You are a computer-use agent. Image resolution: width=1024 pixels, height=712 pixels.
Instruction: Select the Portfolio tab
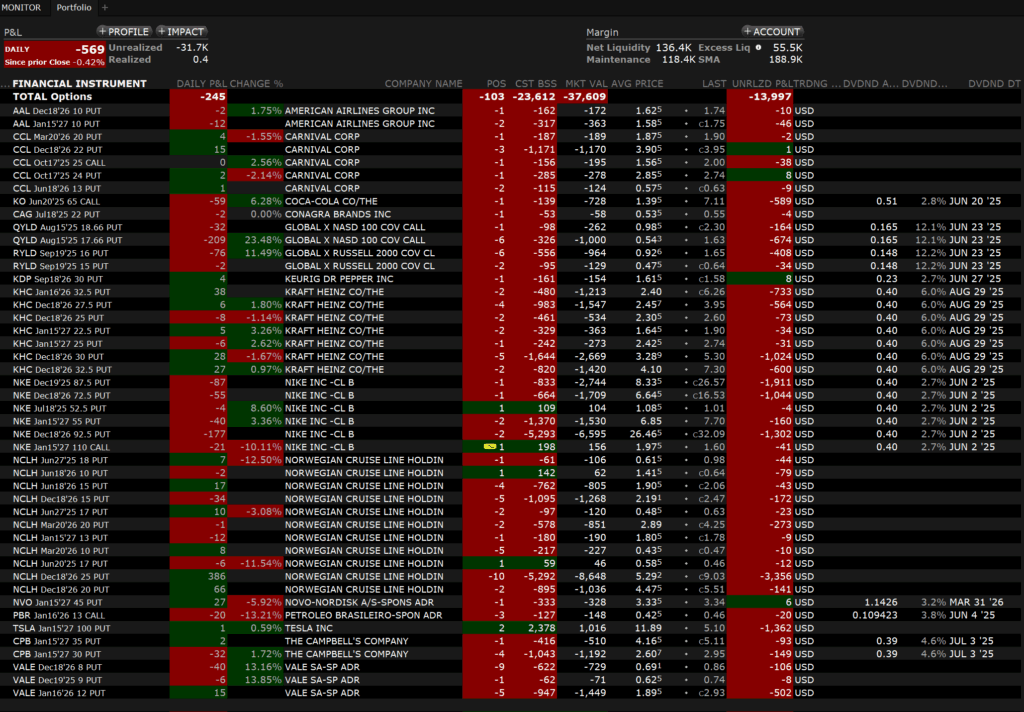point(74,7)
